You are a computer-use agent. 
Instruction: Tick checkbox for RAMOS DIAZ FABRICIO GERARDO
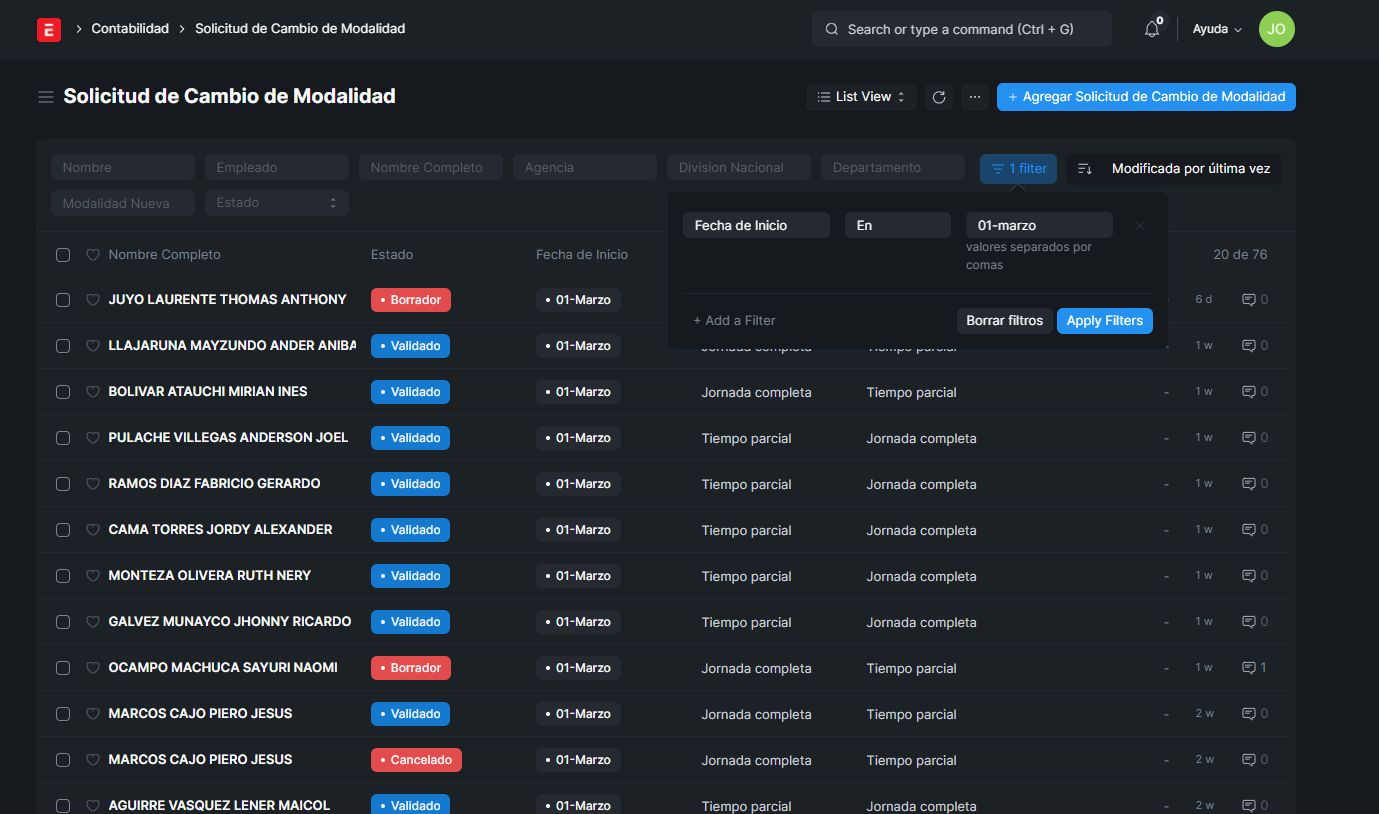coord(63,484)
